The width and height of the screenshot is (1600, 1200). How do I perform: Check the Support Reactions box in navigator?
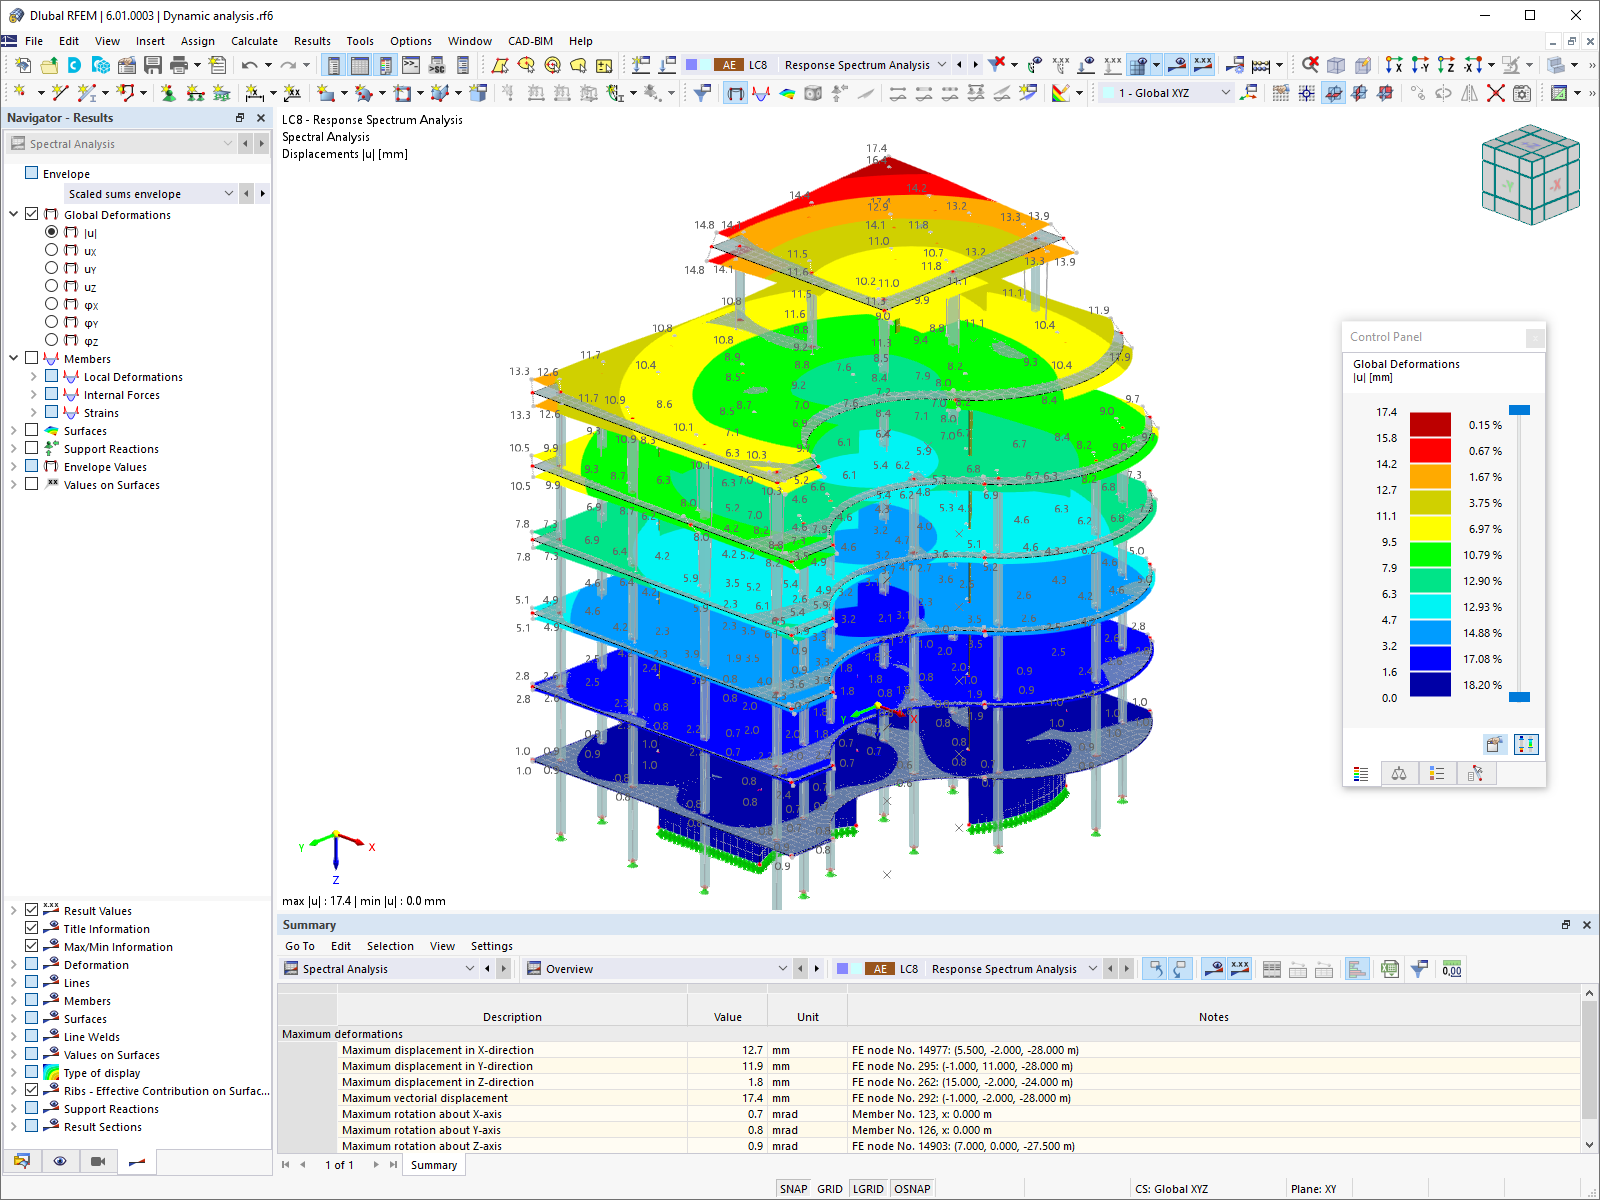pyautogui.click(x=31, y=448)
